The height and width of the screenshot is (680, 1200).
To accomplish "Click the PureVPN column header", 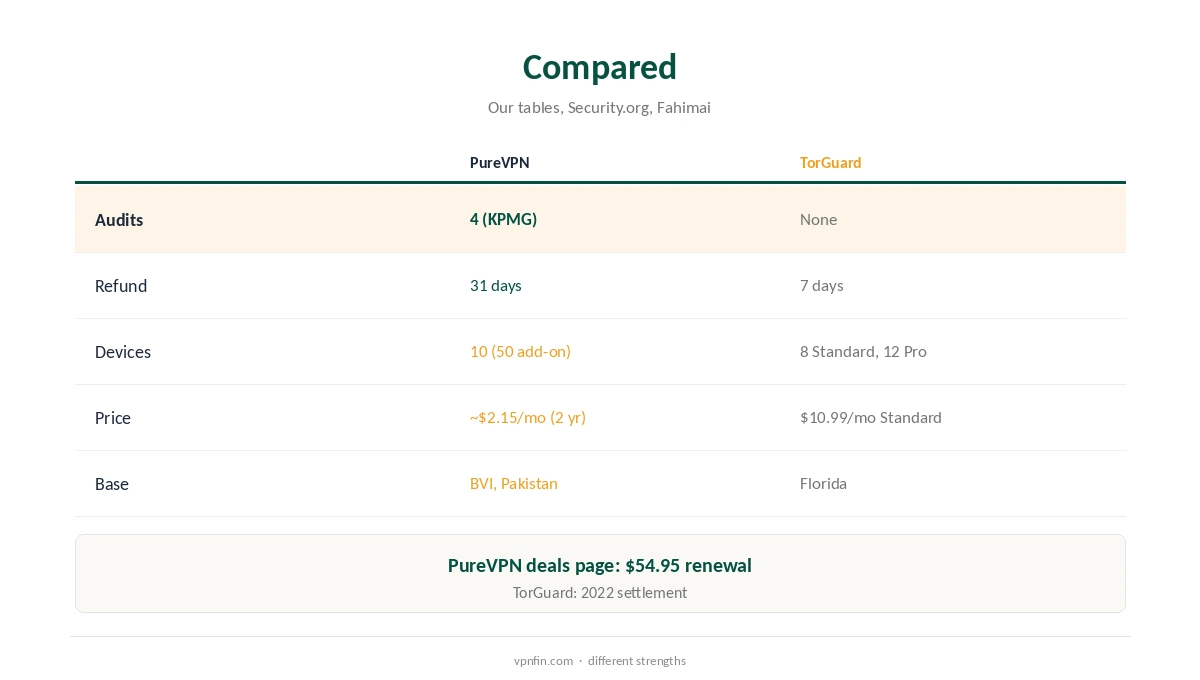I will (500, 162).
